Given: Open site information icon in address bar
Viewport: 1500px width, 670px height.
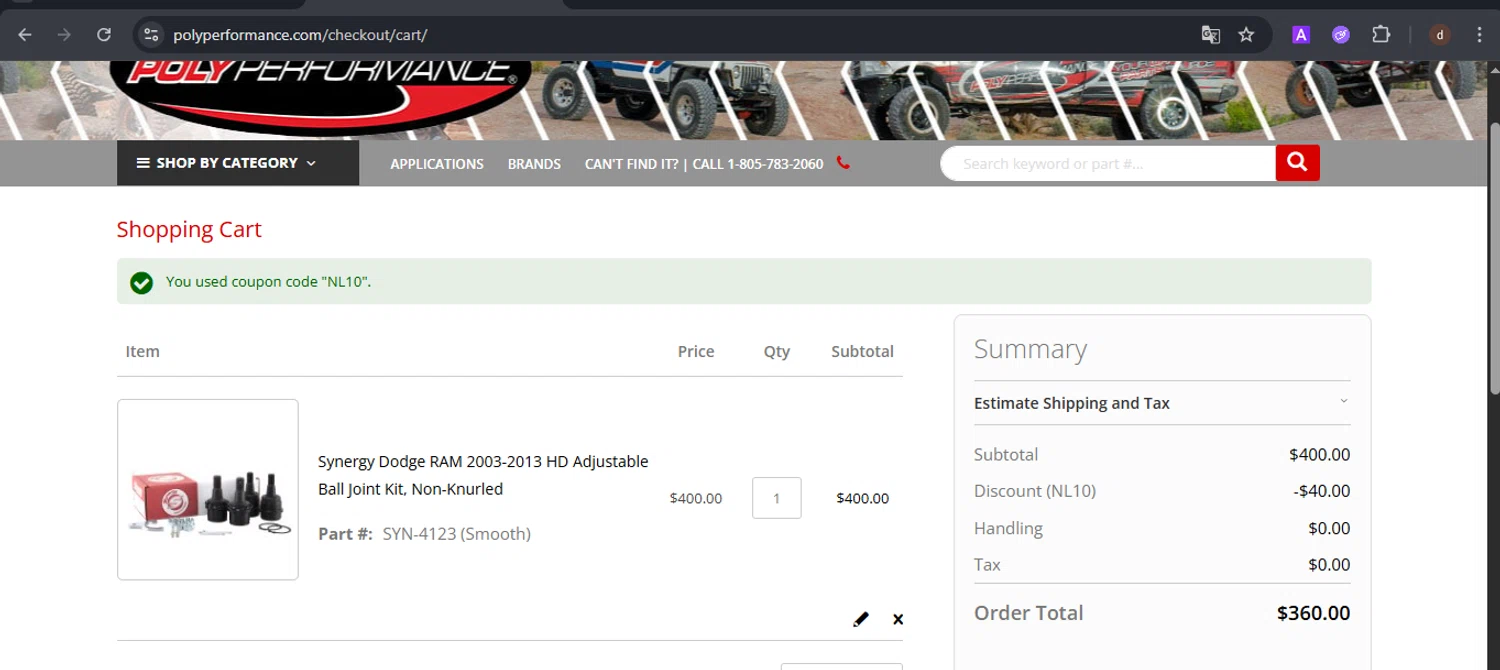Looking at the screenshot, I should 151,35.
